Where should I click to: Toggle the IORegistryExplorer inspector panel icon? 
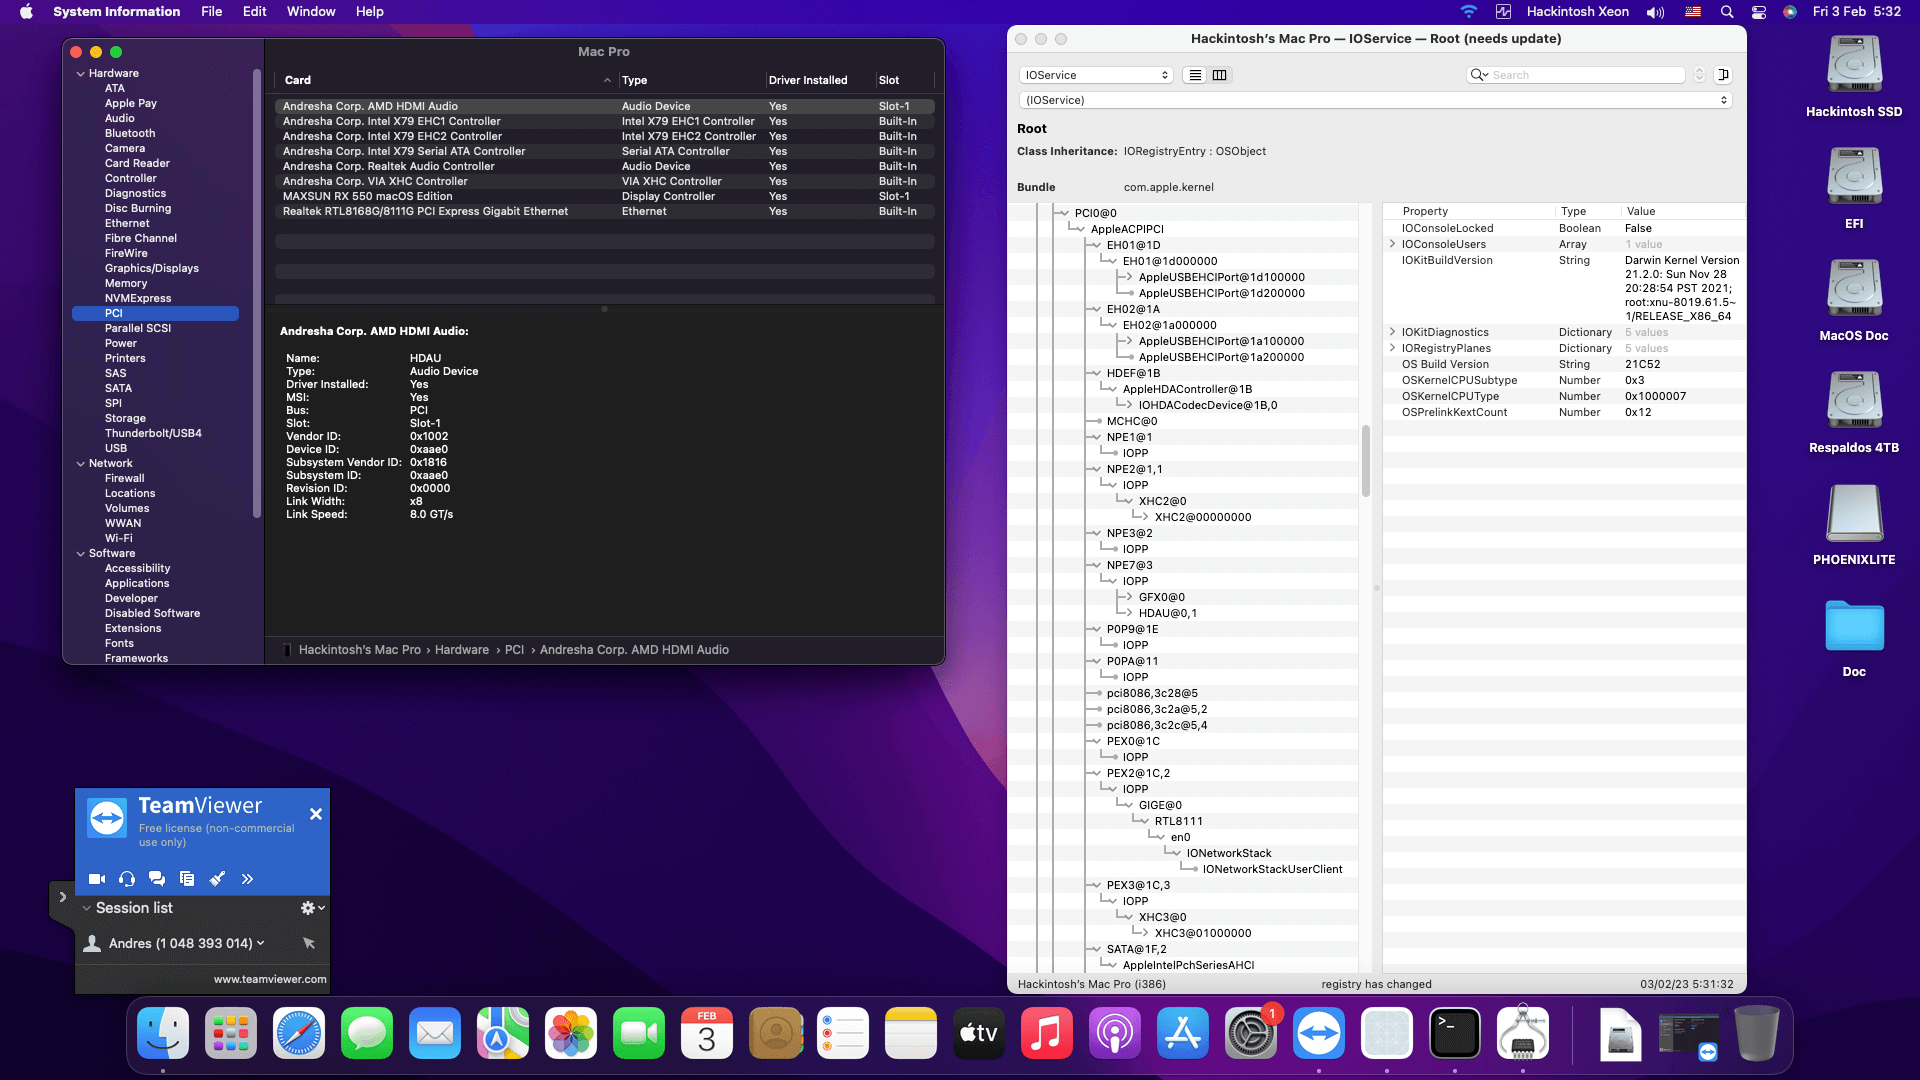pyautogui.click(x=1723, y=75)
